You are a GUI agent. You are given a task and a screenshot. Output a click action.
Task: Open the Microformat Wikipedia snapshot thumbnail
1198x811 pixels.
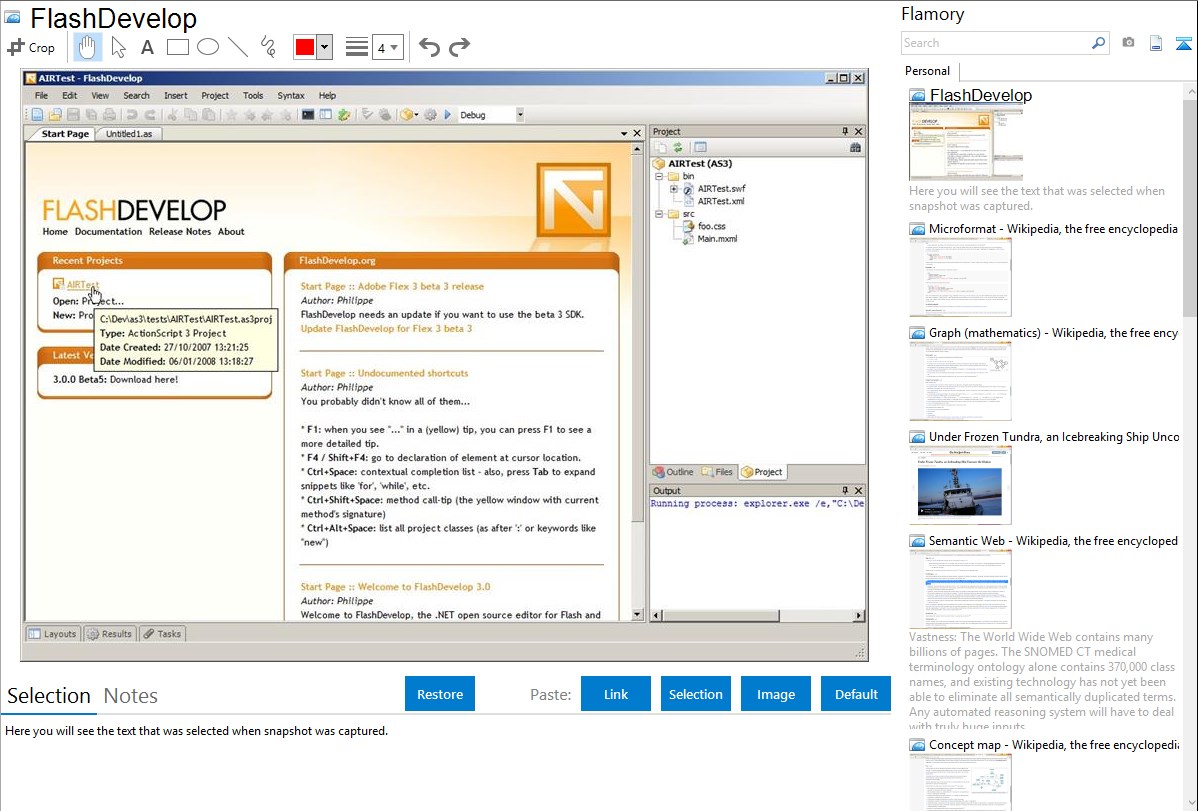point(960,277)
